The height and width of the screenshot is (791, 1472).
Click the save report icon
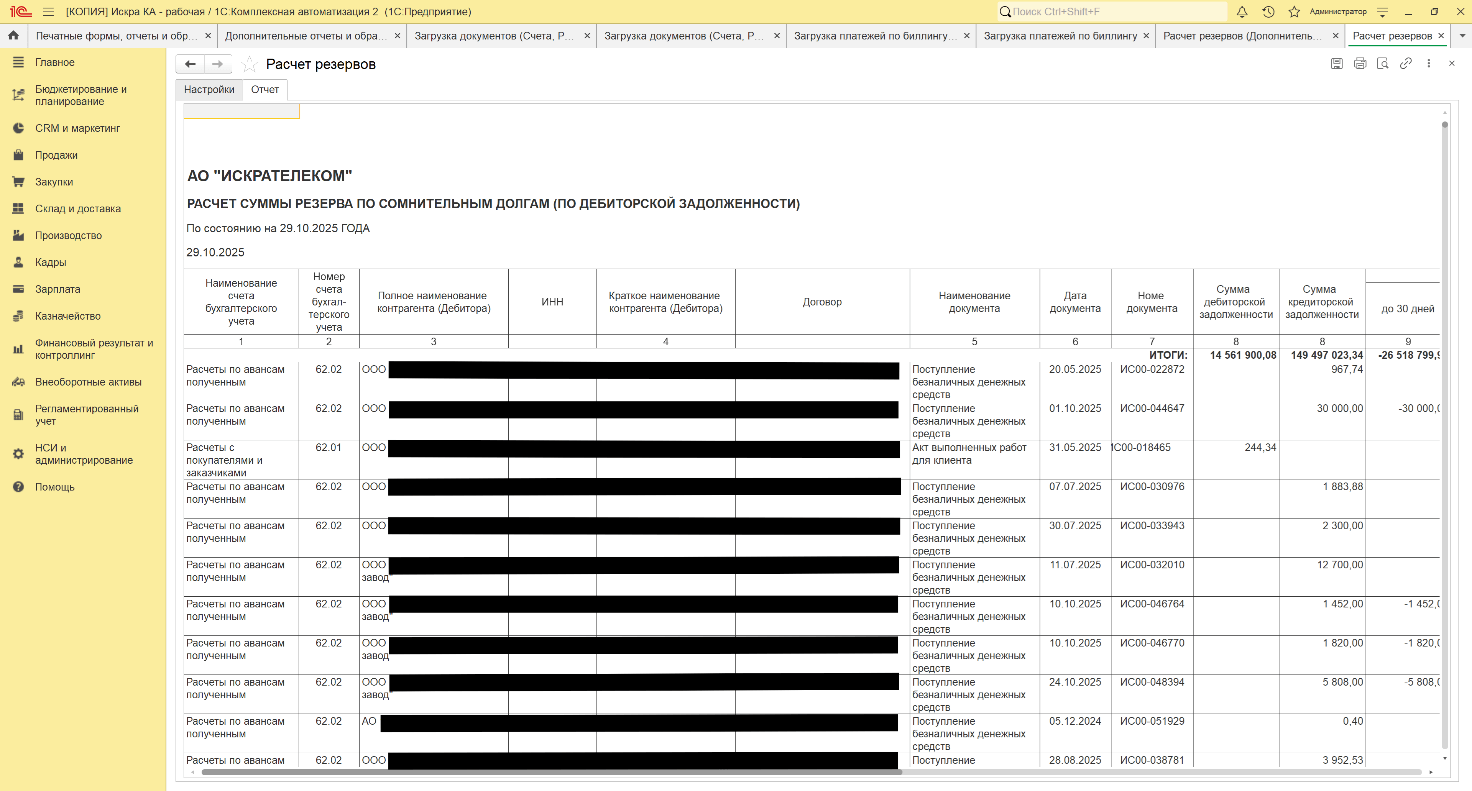tap(1337, 64)
